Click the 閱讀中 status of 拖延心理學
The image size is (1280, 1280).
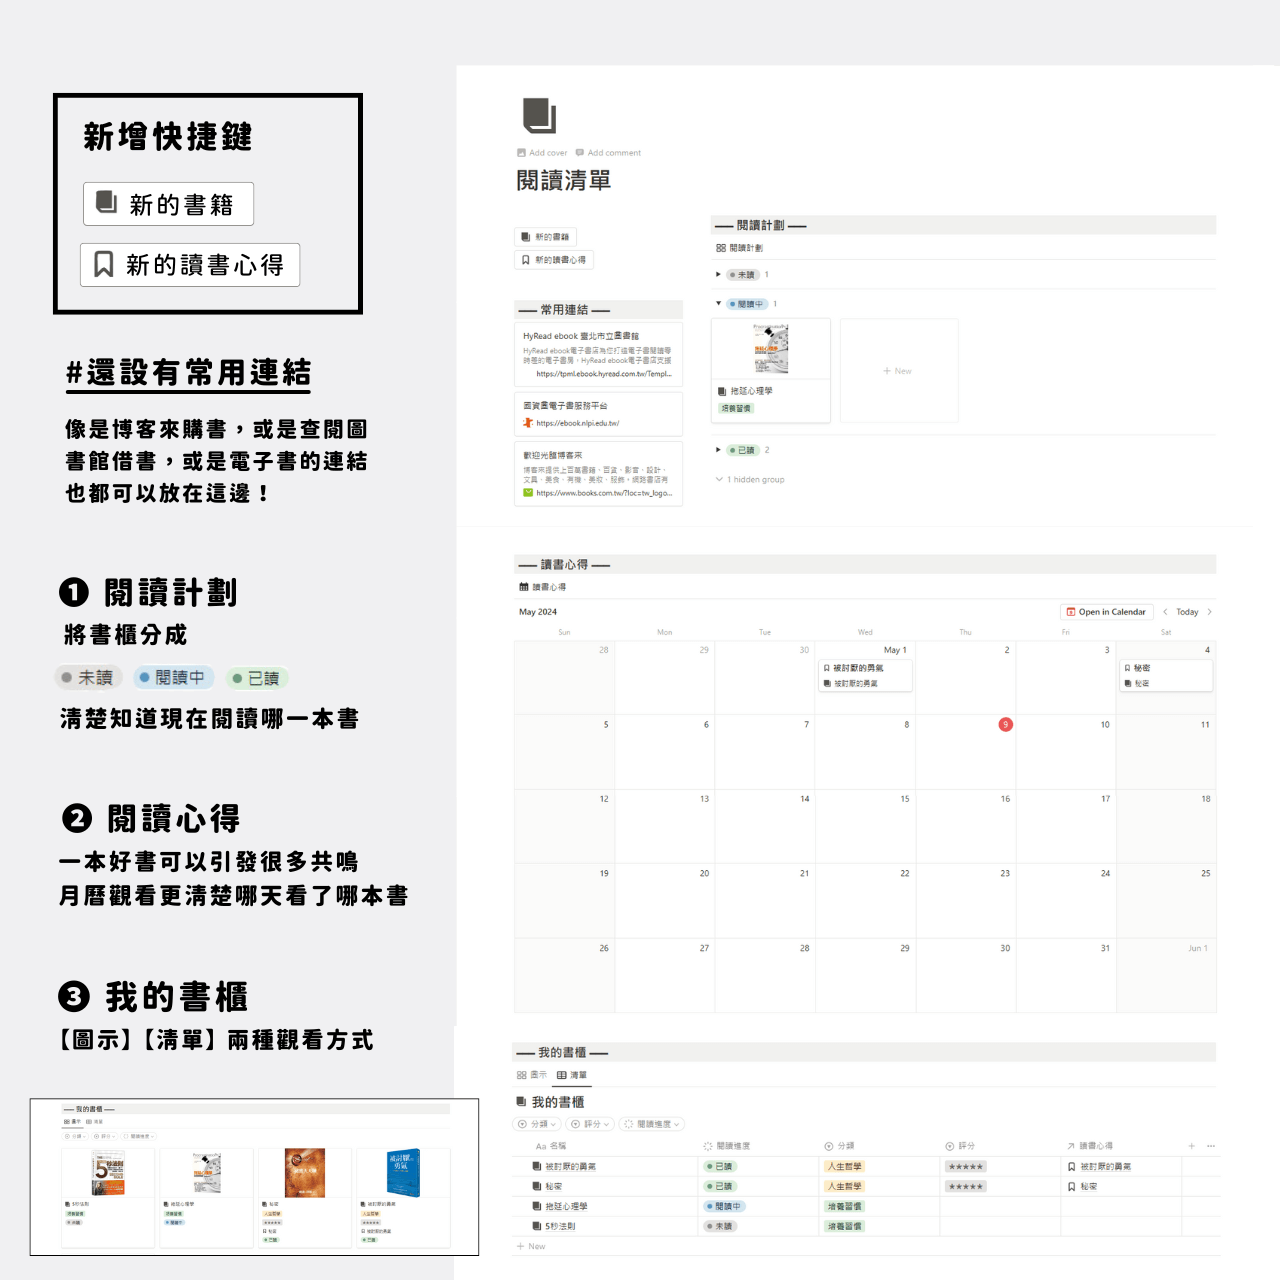(x=723, y=1207)
